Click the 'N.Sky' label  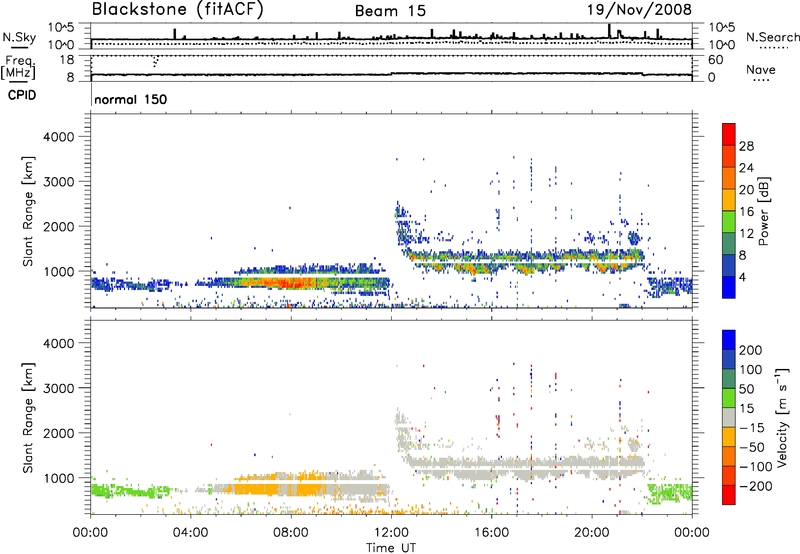click(19, 38)
